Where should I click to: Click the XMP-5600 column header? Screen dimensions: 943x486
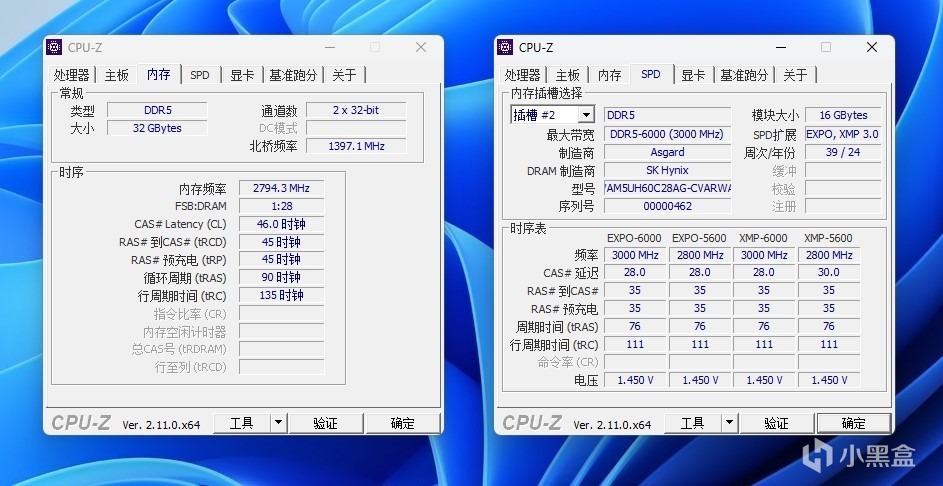[828, 238]
